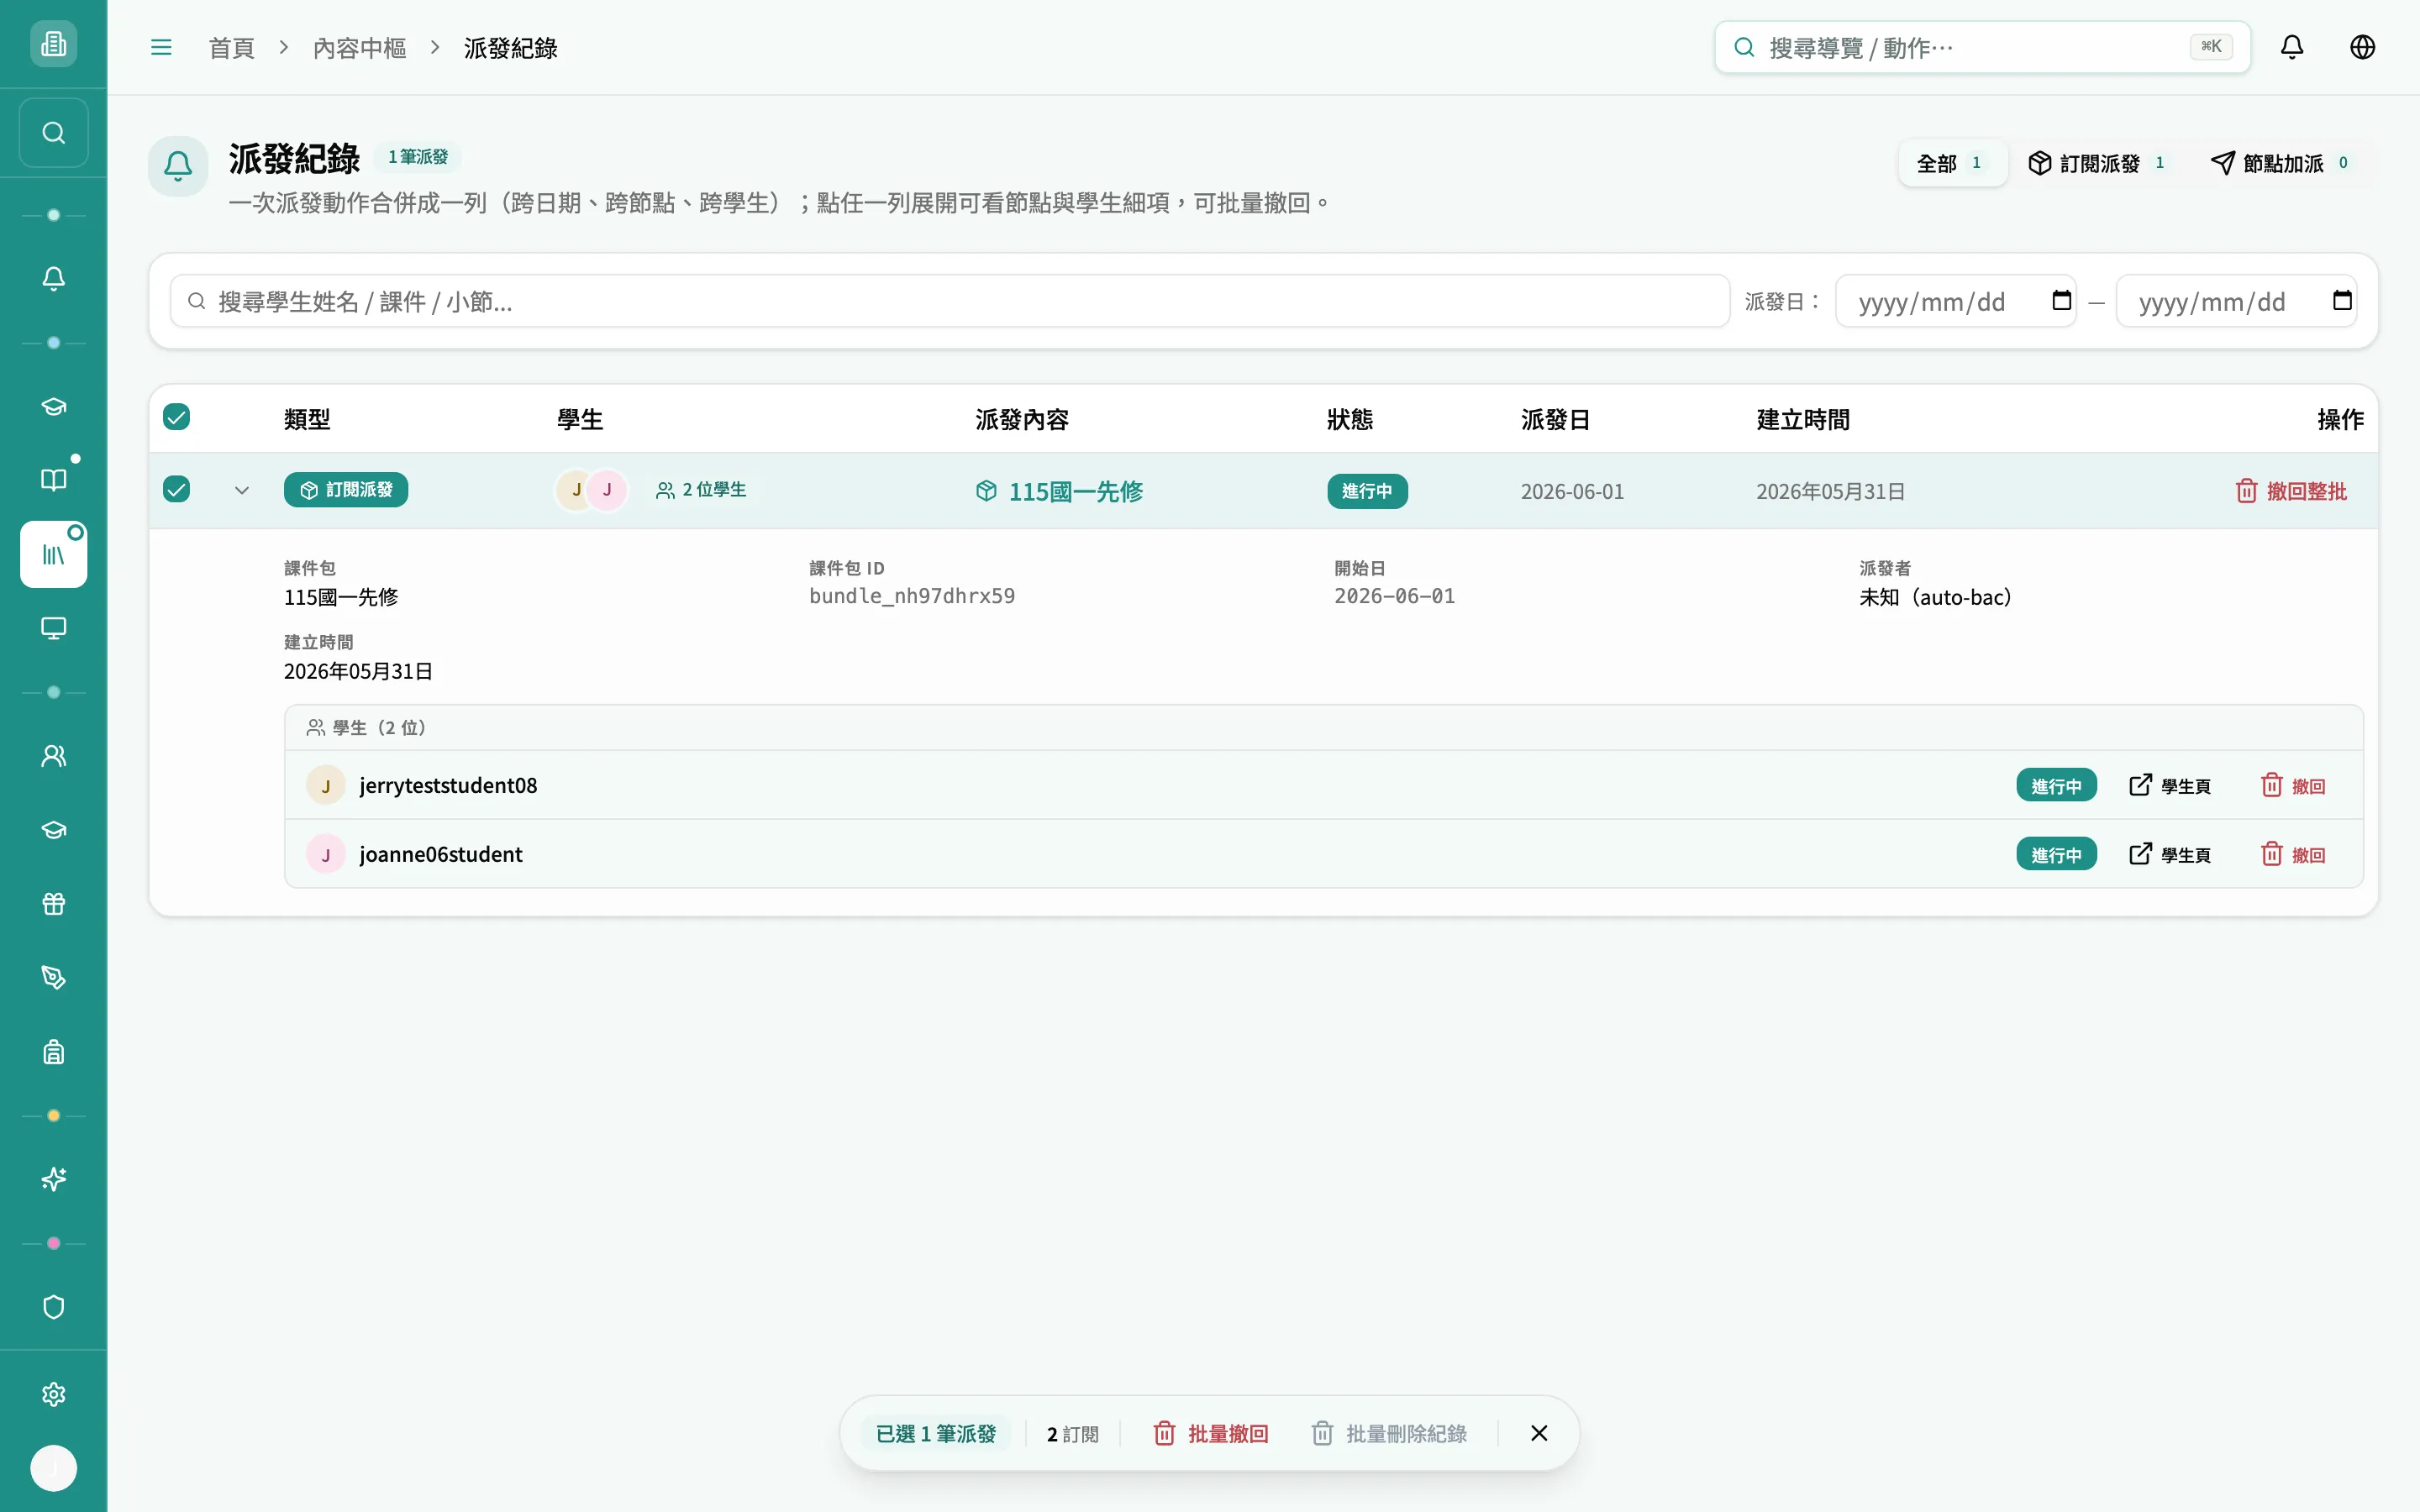Switch to the 訂閱派發 filter tab
The image size is (2420, 1512).
coord(2098,163)
